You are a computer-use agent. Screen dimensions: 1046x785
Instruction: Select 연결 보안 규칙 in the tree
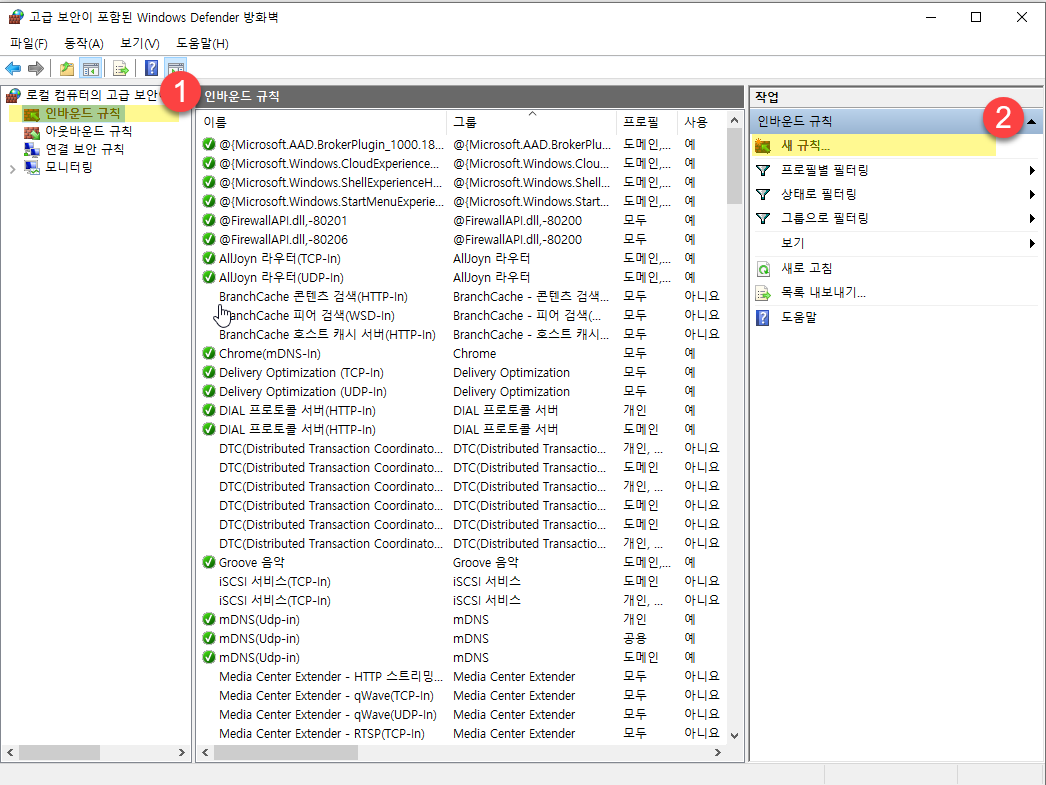pyautogui.click(x=85, y=149)
